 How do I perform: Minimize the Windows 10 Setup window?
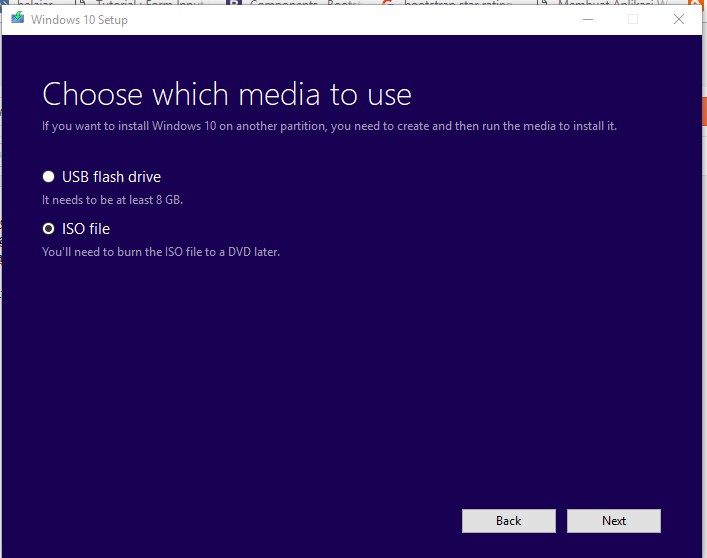[588, 19]
